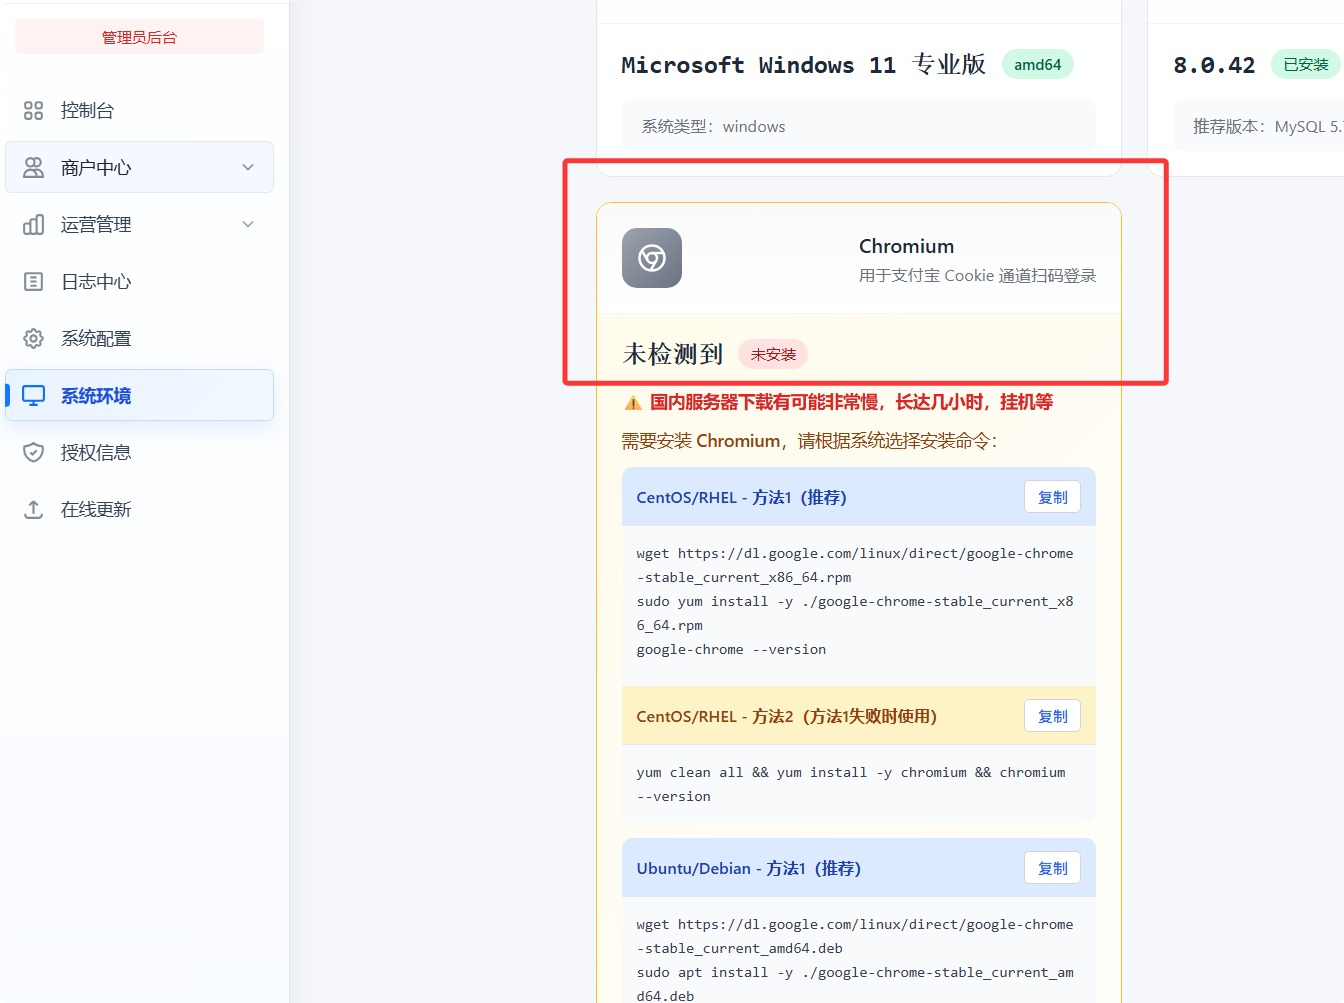Collapse the 系统环境 navigation item
The width and height of the screenshot is (1344, 1003).
point(139,395)
